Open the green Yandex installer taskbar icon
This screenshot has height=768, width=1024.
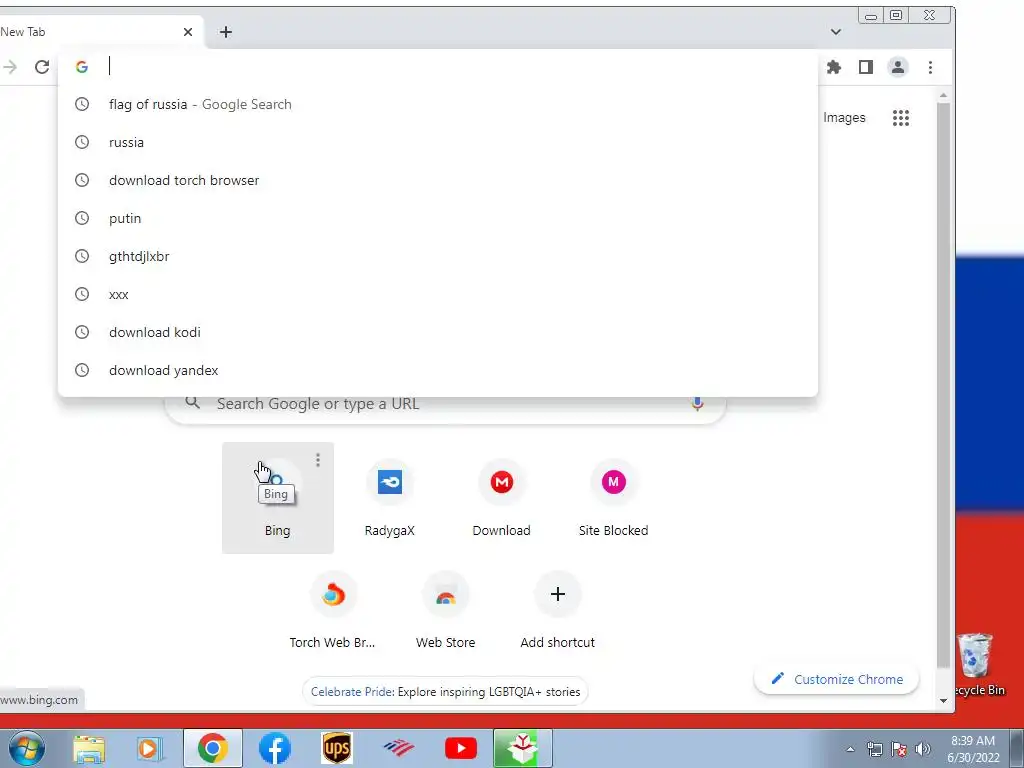[522, 748]
